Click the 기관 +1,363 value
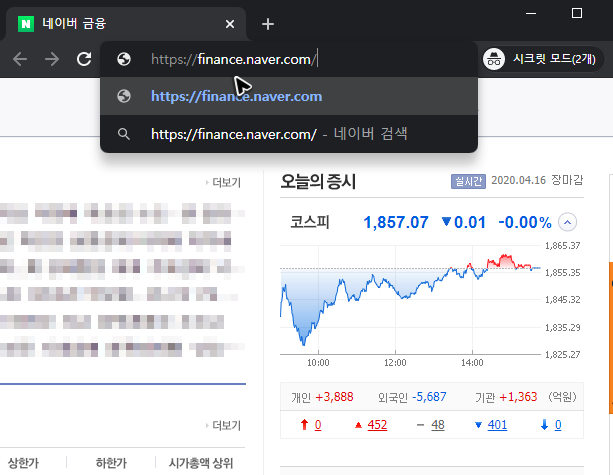 [x=518, y=397]
